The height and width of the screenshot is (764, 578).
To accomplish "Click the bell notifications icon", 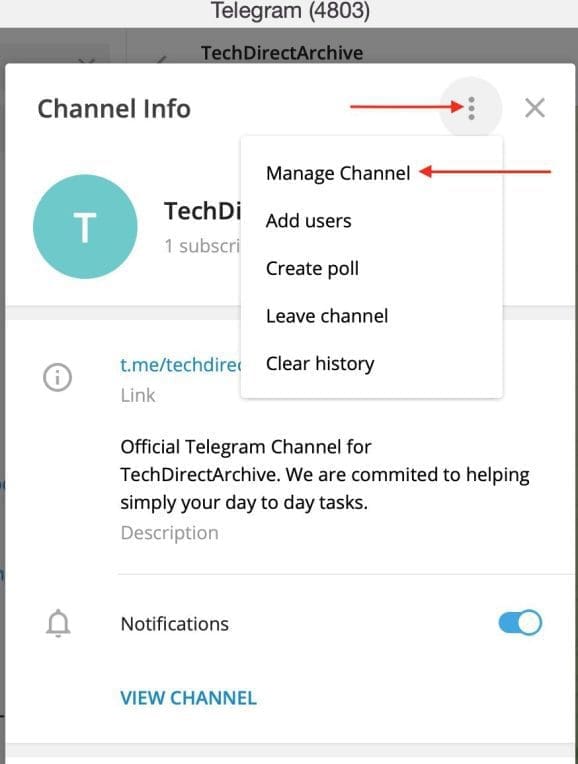I will pos(58,623).
